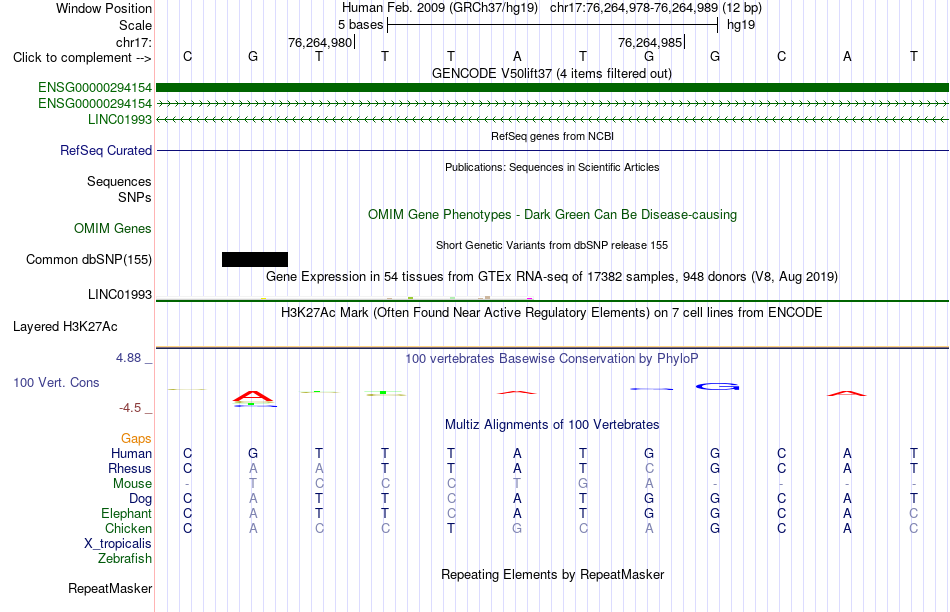Click the large red A in PhyloP track

(x=253, y=396)
